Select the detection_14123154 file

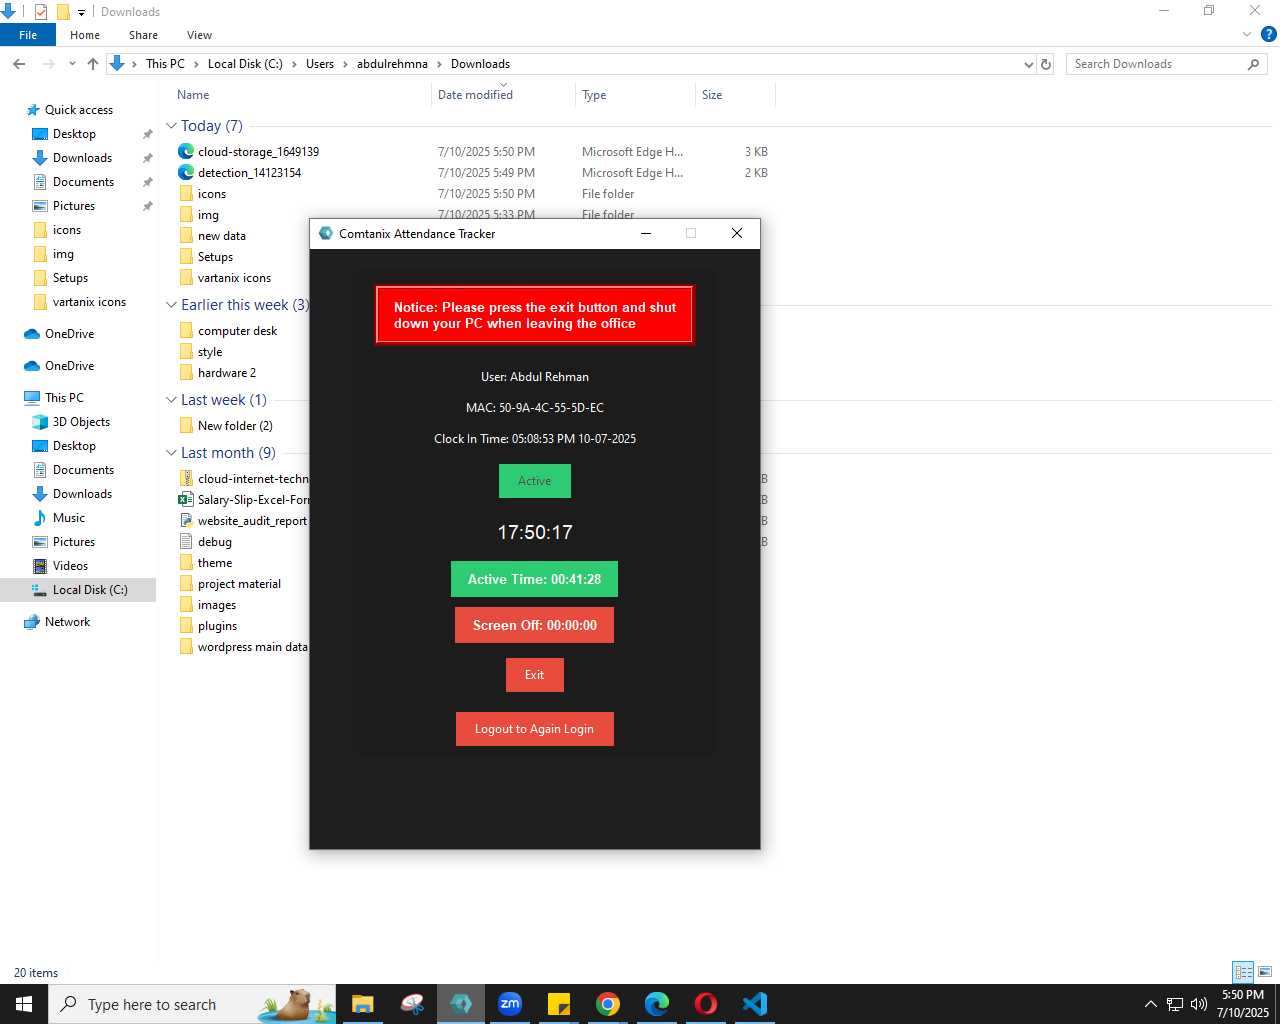pos(249,173)
